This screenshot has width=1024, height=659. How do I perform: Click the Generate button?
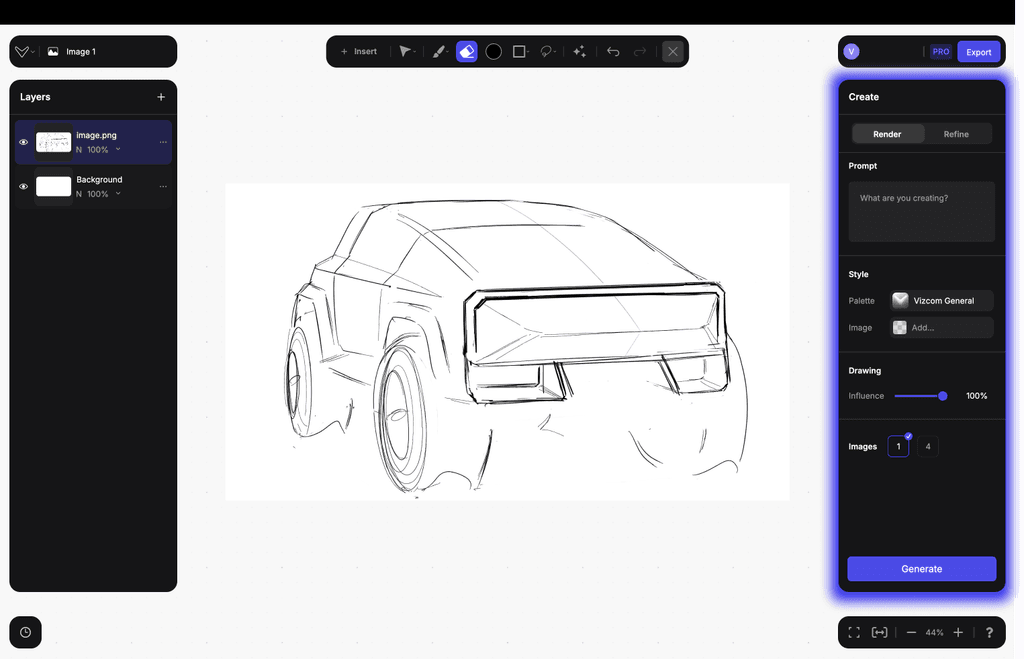[921, 568]
